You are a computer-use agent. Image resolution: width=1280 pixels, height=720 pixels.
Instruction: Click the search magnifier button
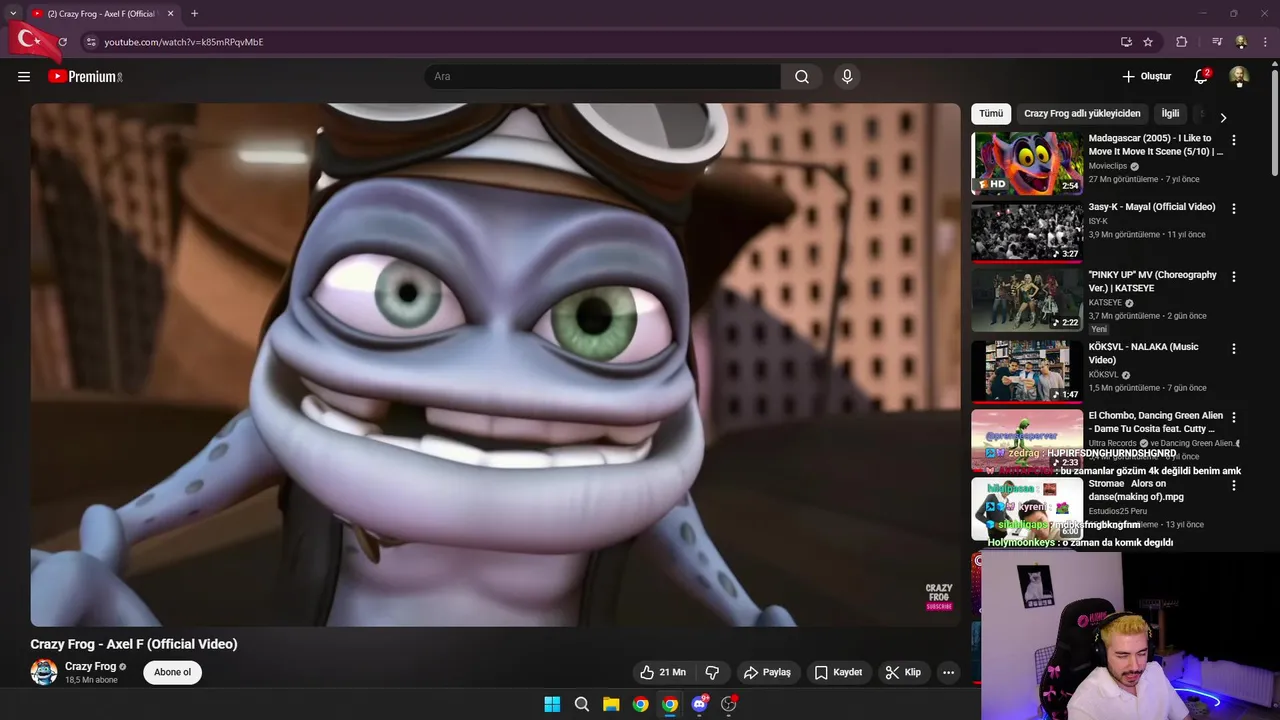[x=802, y=77]
